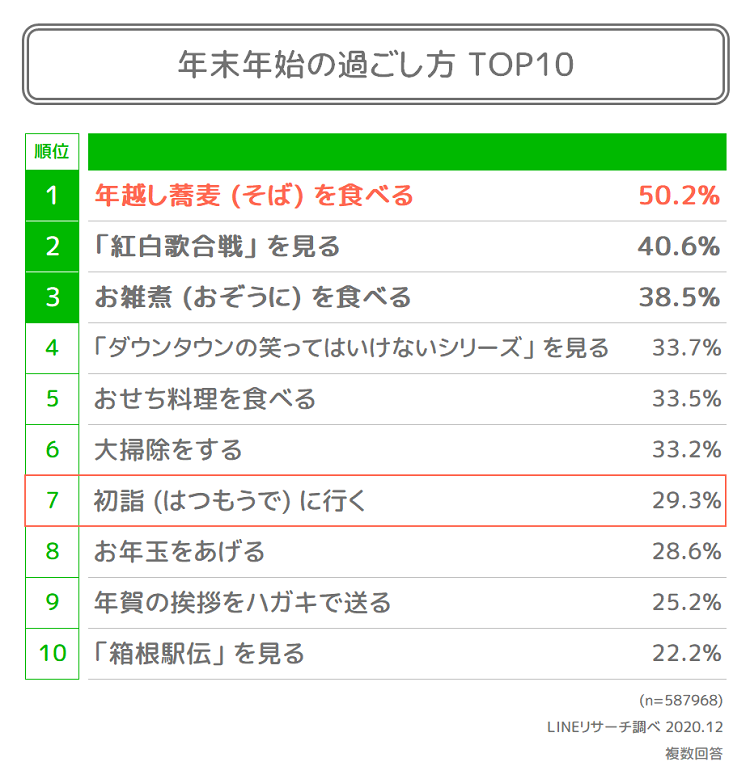This screenshot has width=750, height=779.
Task: Select the 年越し蕎麦 (そば) を食べる text
Action: pyautogui.click(x=254, y=196)
